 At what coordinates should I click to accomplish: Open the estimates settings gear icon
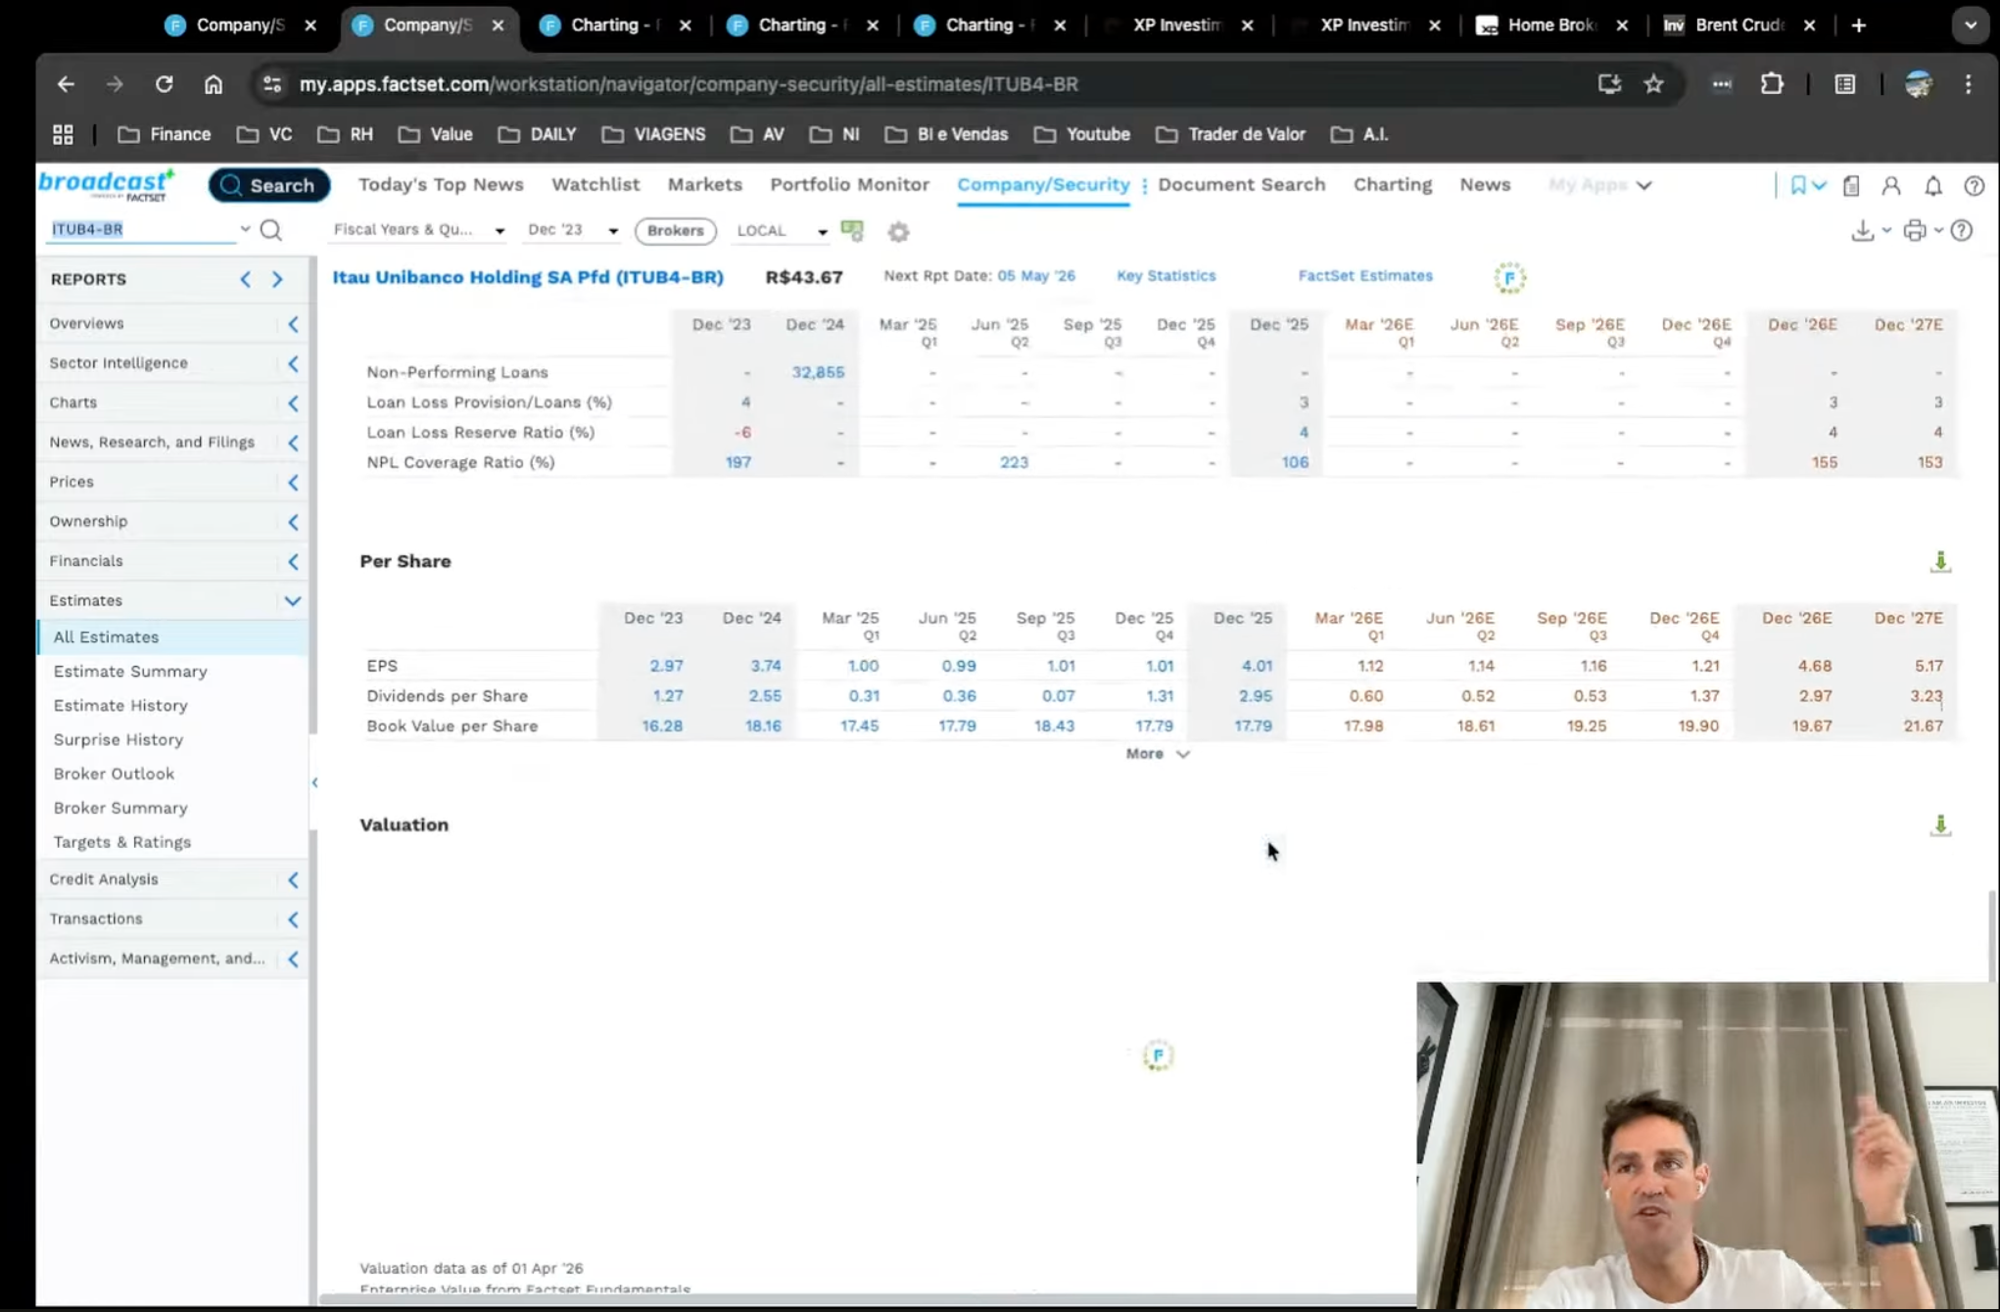point(899,232)
